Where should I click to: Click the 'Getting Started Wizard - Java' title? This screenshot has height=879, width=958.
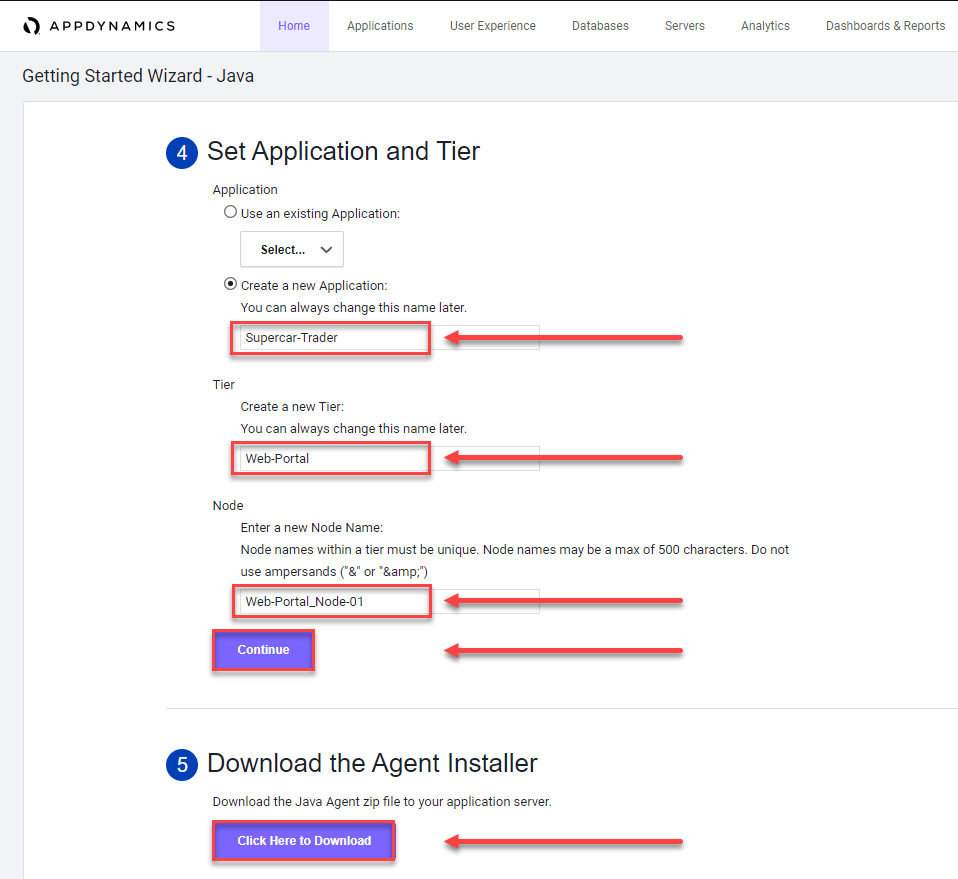pos(138,76)
